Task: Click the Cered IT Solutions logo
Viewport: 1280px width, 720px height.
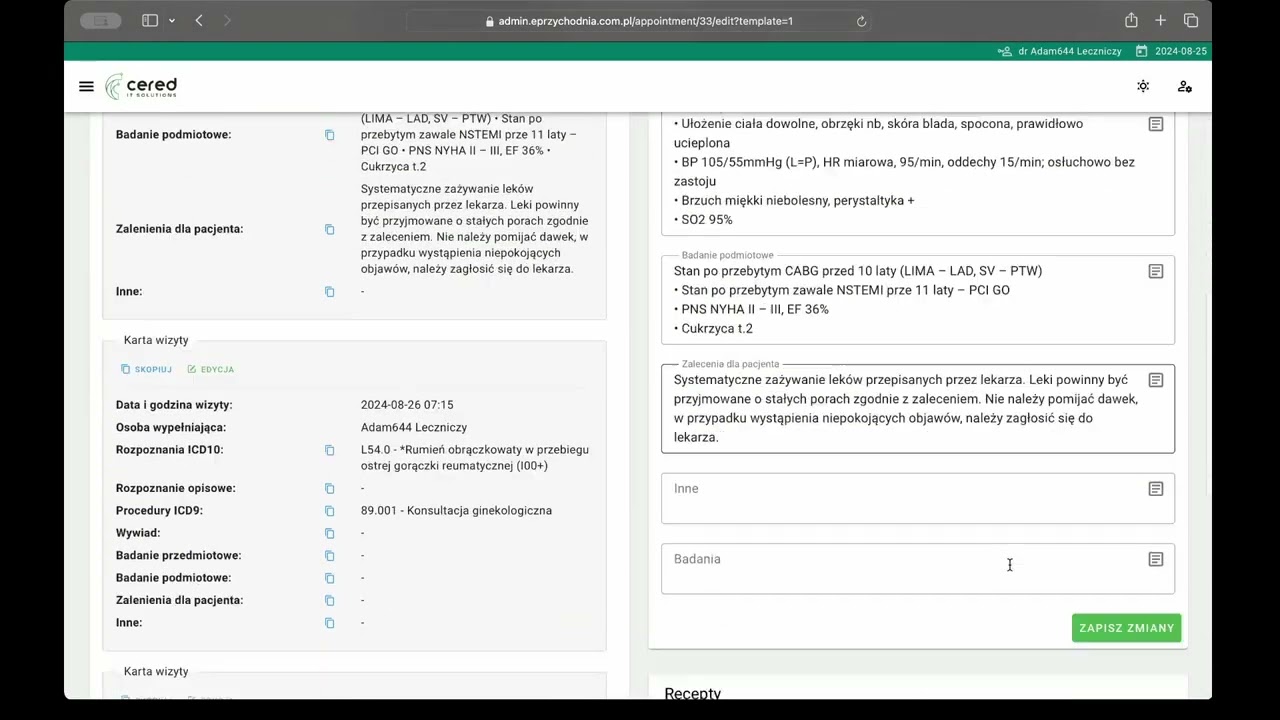Action: [141, 87]
